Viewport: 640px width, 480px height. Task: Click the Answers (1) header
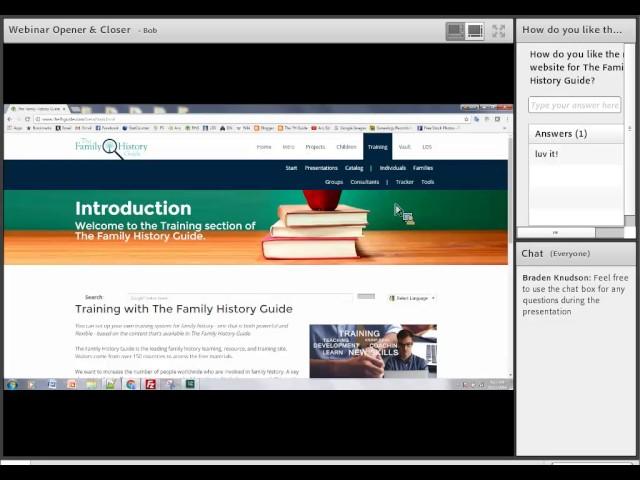[x=576, y=134]
